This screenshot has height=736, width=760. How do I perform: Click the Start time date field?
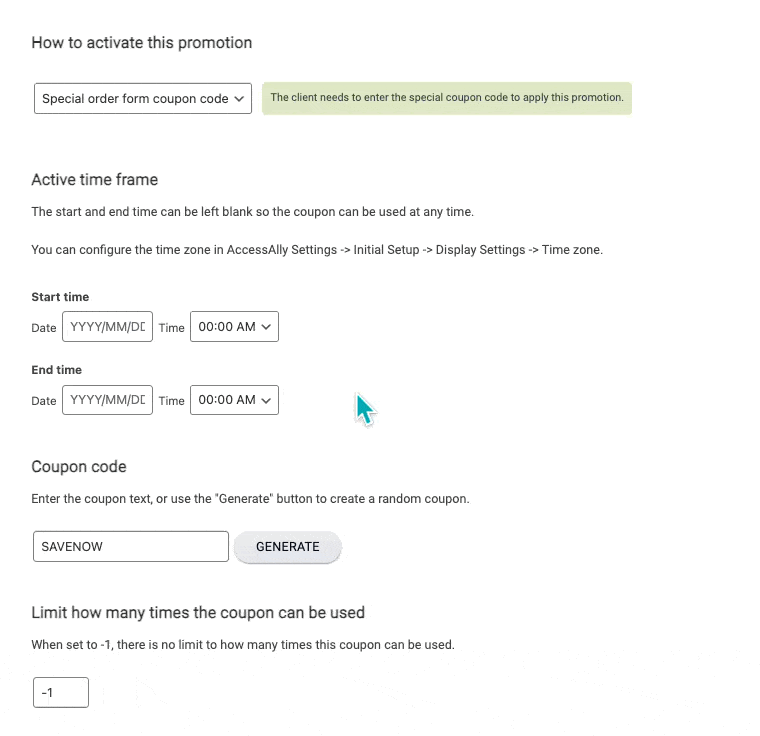[x=107, y=327]
